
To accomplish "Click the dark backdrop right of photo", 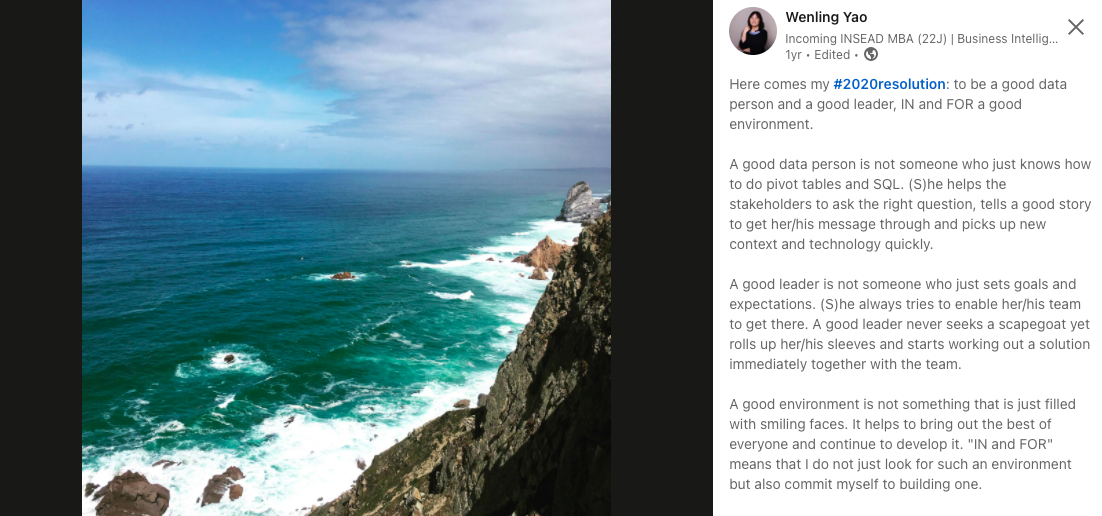I will [661, 258].
